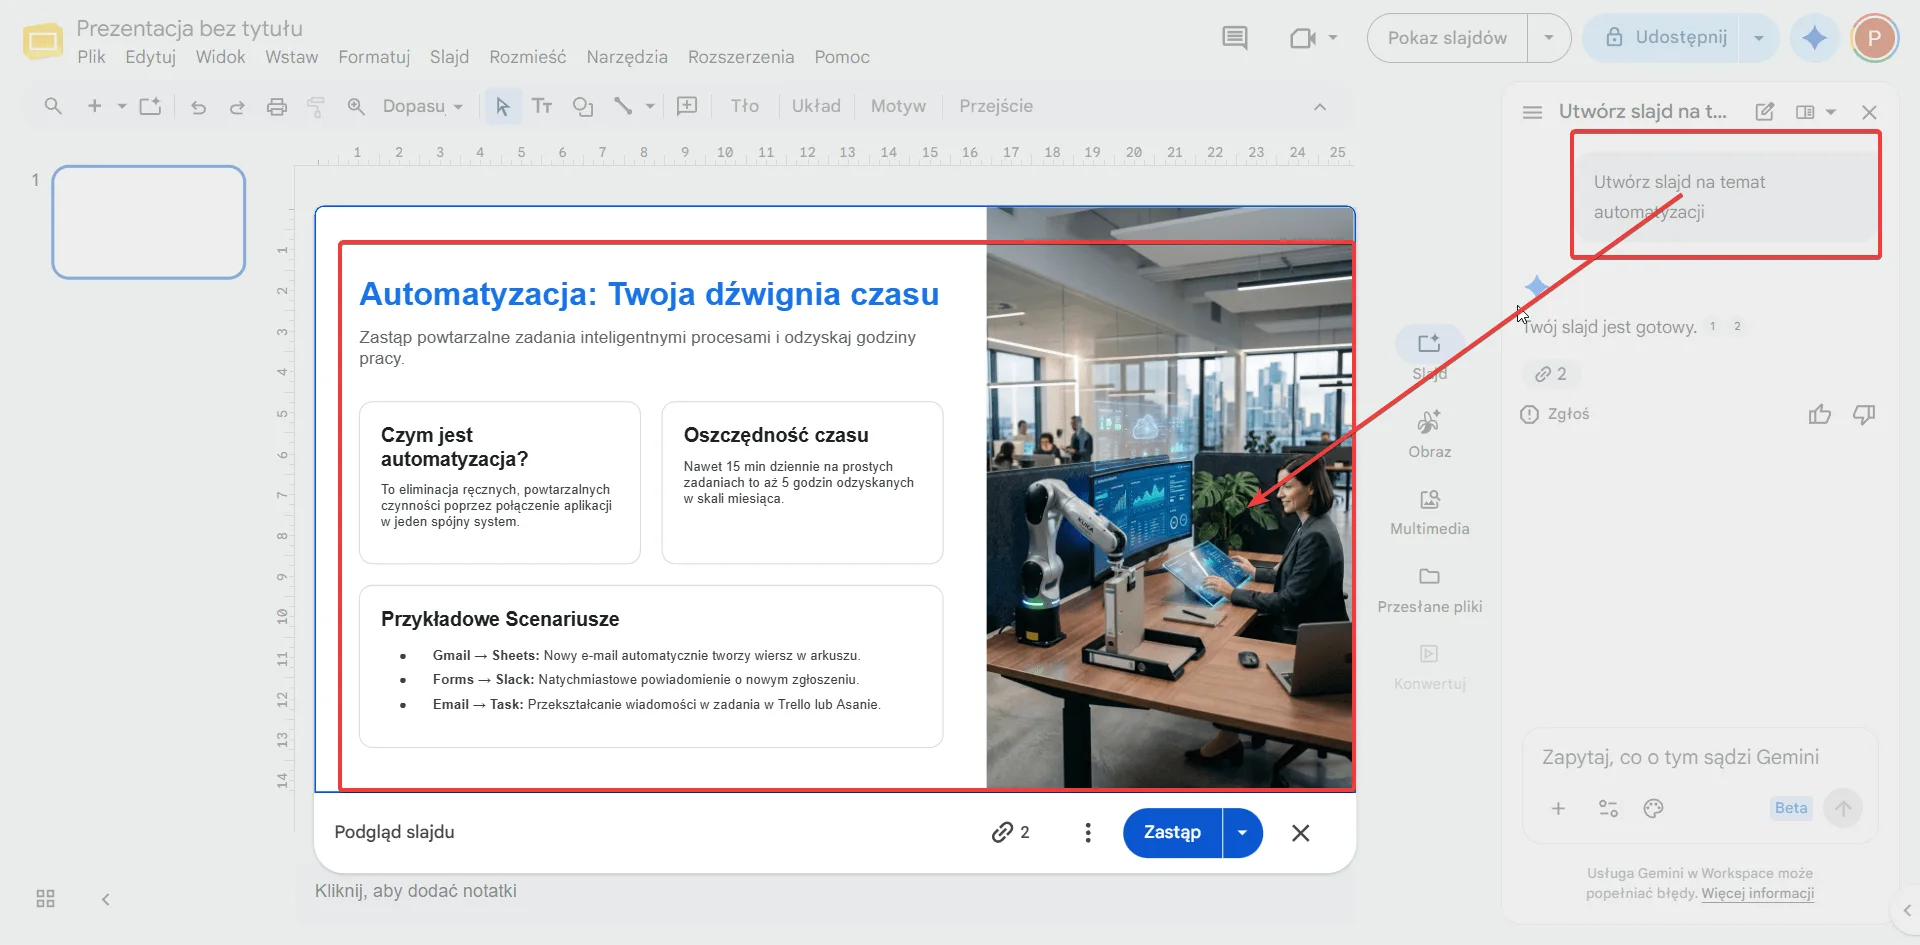Screen dimensions: 1920x945
Task: Open the Slajd menu
Action: pyautogui.click(x=450, y=57)
